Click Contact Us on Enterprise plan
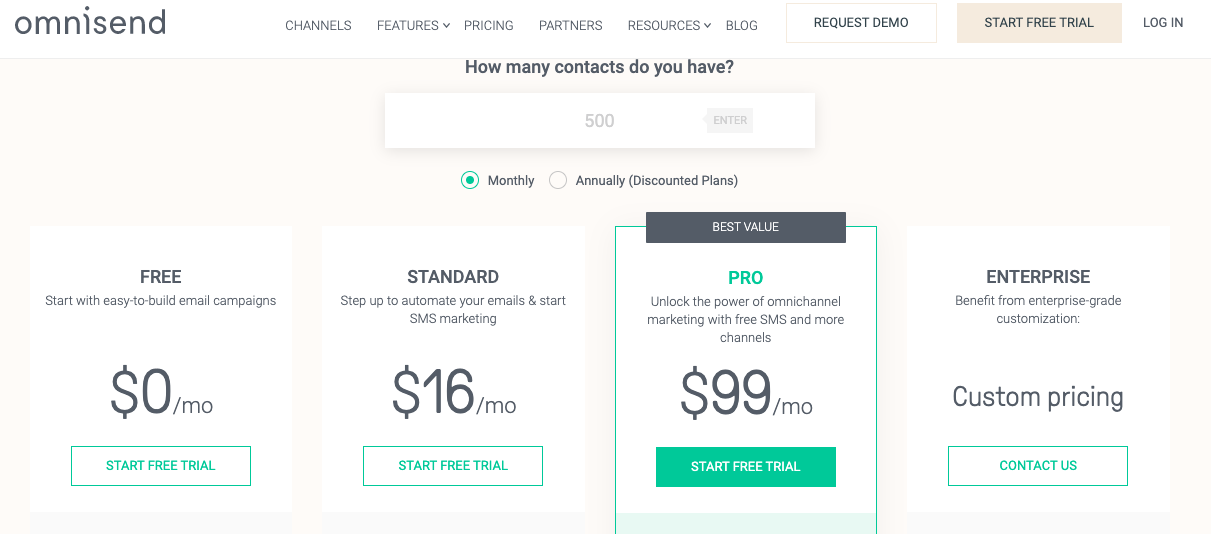The height and width of the screenshot is (534, 1211). (x=1038, y=466)
